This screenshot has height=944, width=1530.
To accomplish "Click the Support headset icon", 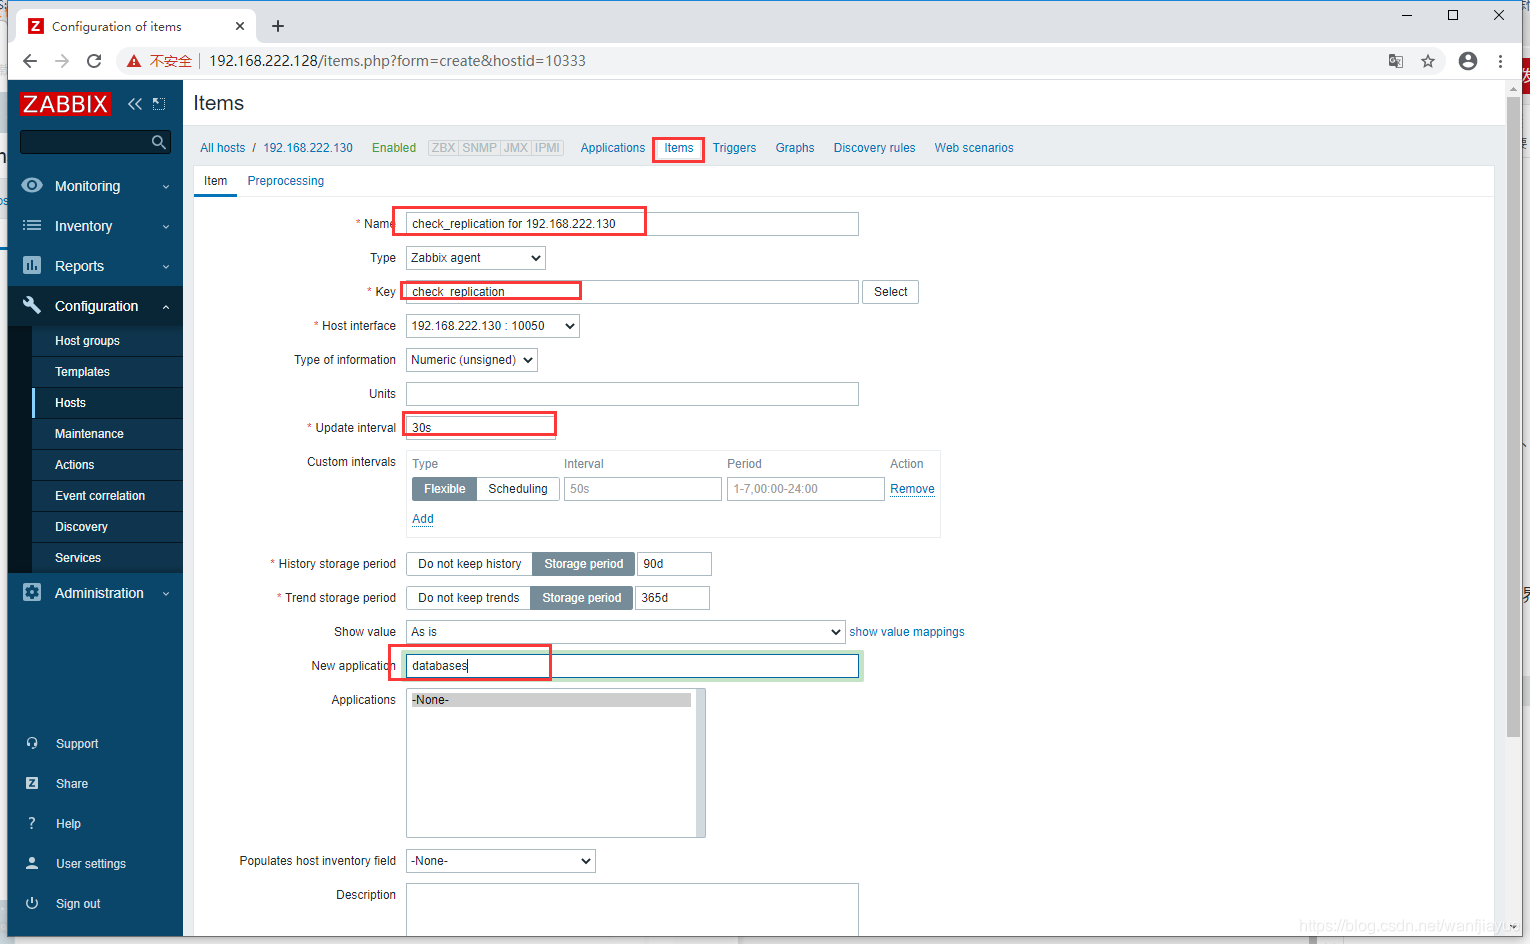I will click(x=32, y=743).
